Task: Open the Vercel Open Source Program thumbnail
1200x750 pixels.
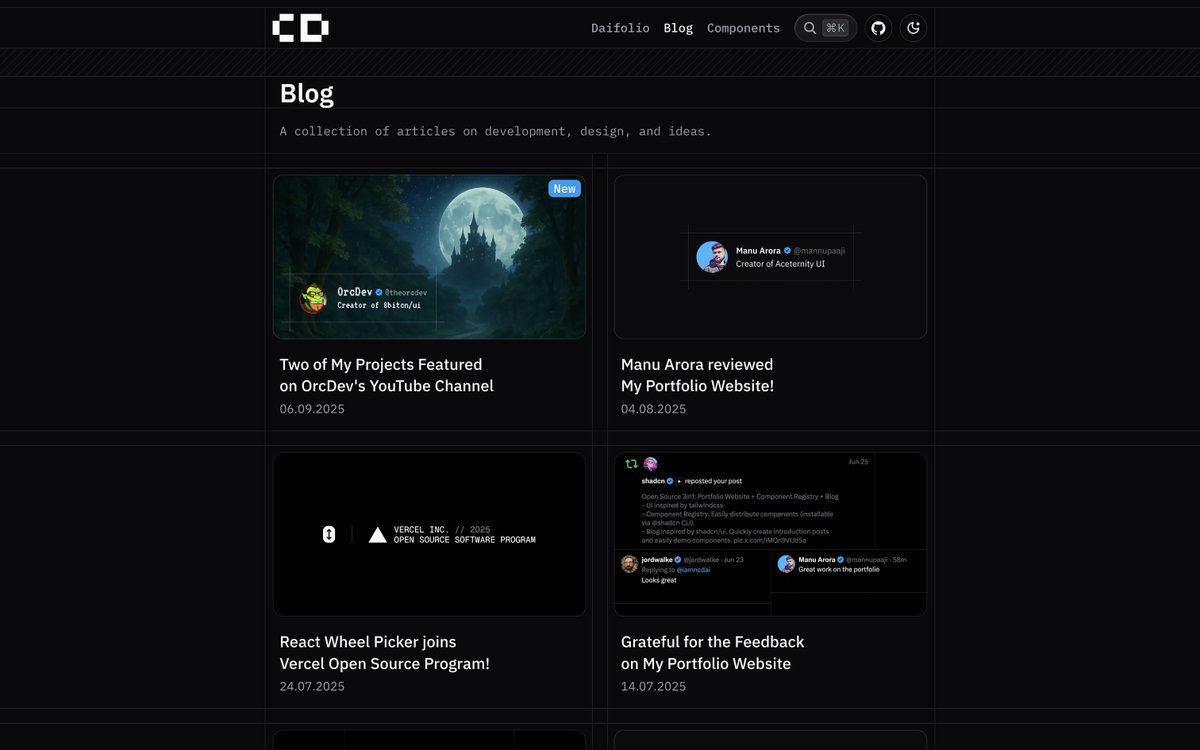Action: [429, 534]
